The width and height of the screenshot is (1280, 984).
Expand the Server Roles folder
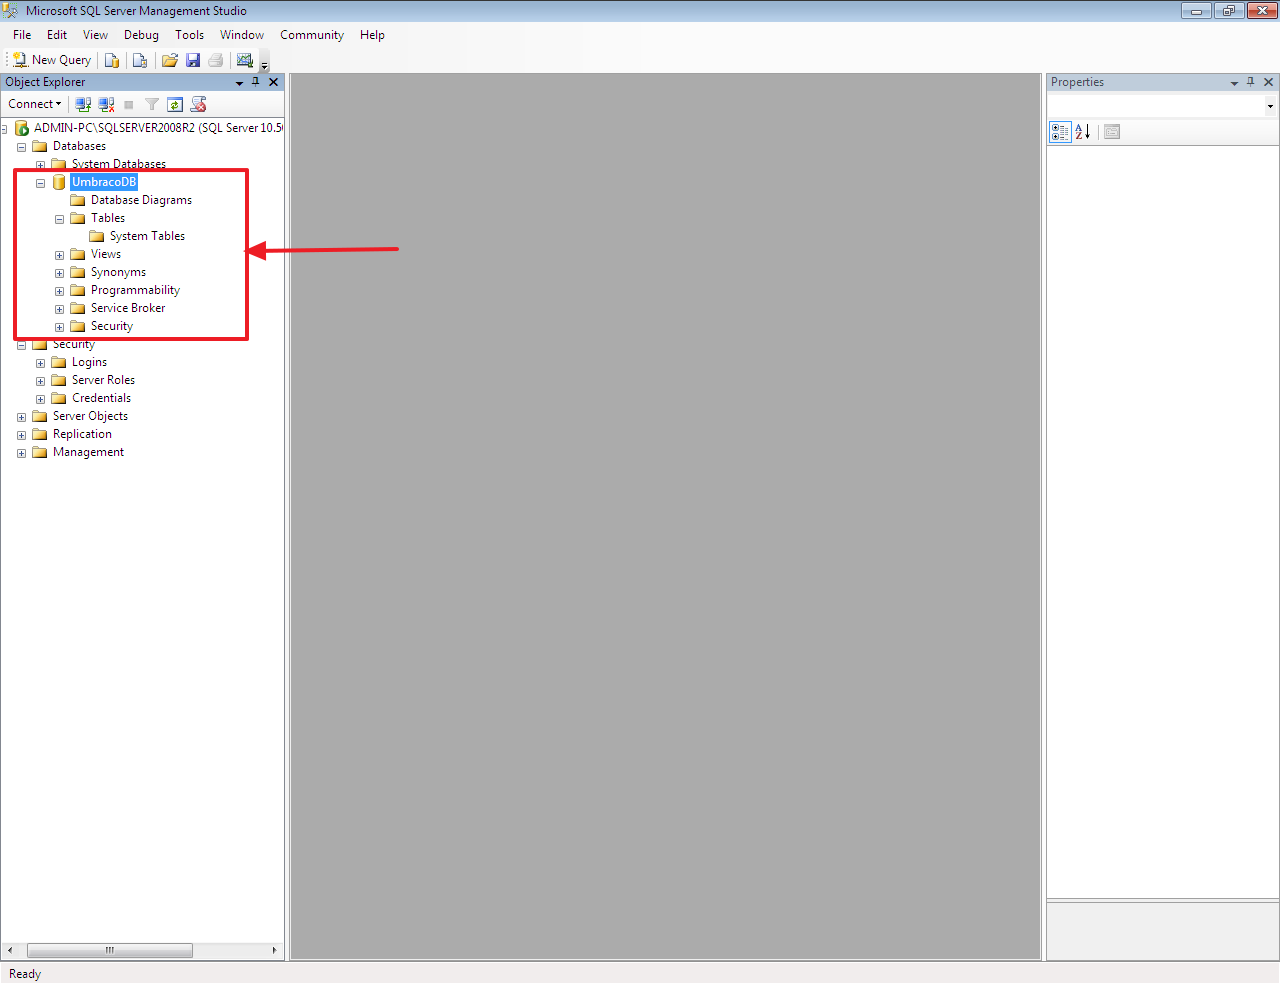[40, 381]
